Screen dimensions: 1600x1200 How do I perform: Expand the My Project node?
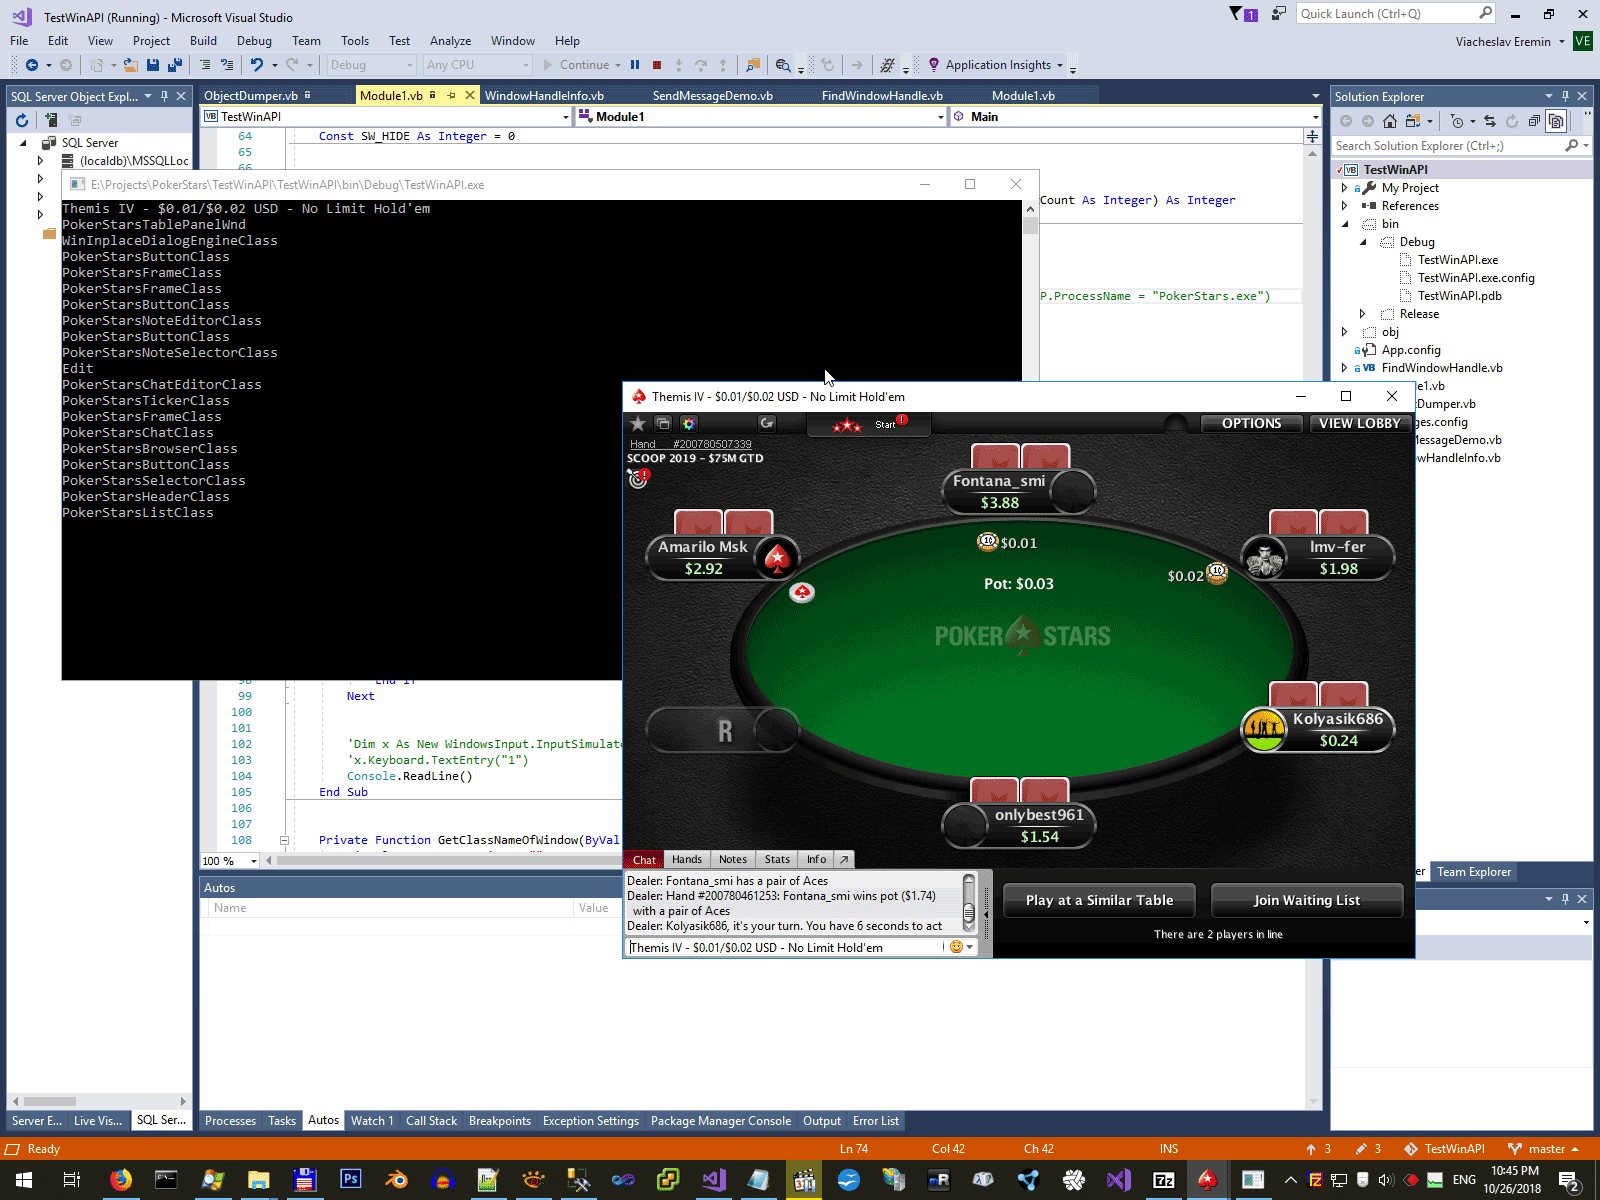[x=1344, y=188]
